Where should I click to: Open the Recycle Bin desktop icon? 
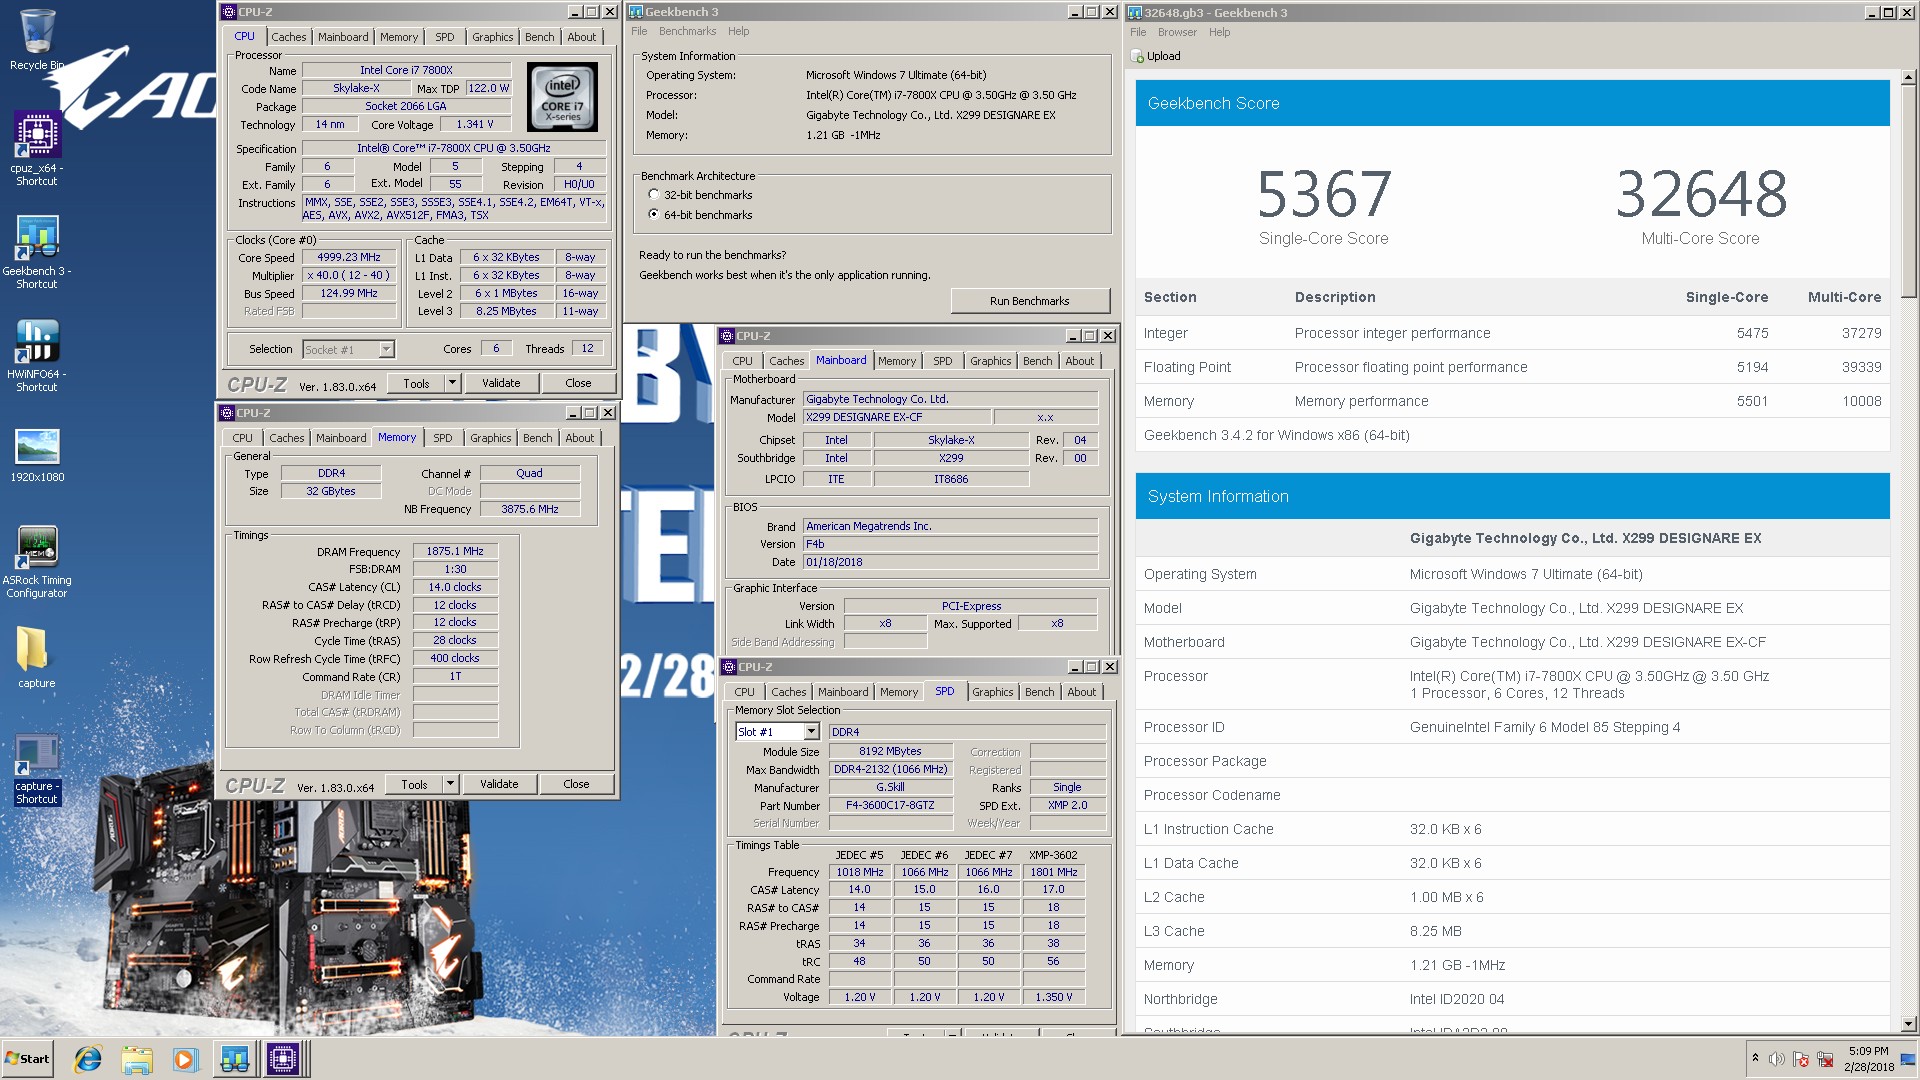[x=37, y=40]
